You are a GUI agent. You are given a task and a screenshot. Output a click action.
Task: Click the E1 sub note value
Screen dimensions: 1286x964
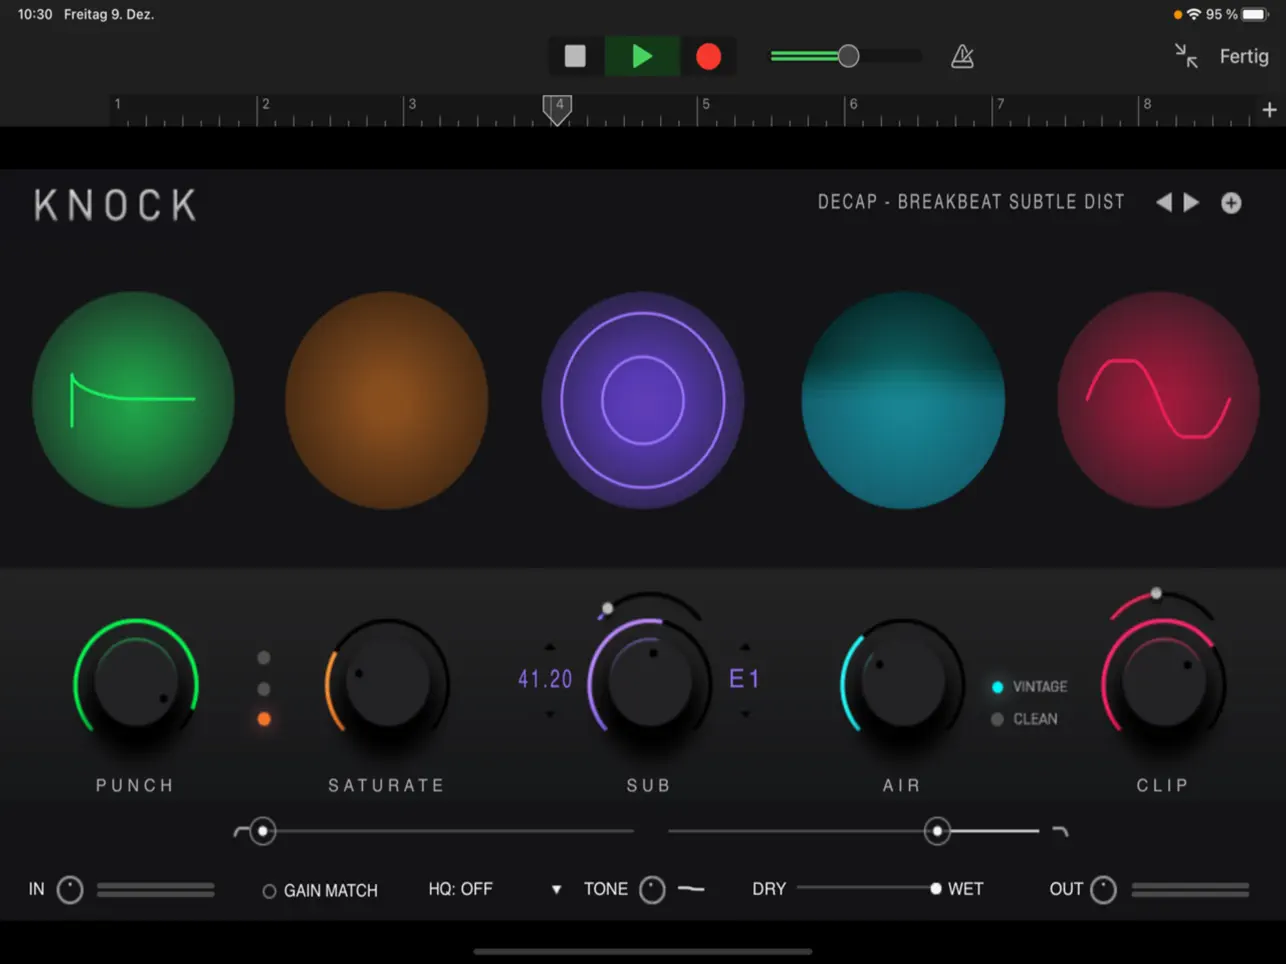click(745, 680)
